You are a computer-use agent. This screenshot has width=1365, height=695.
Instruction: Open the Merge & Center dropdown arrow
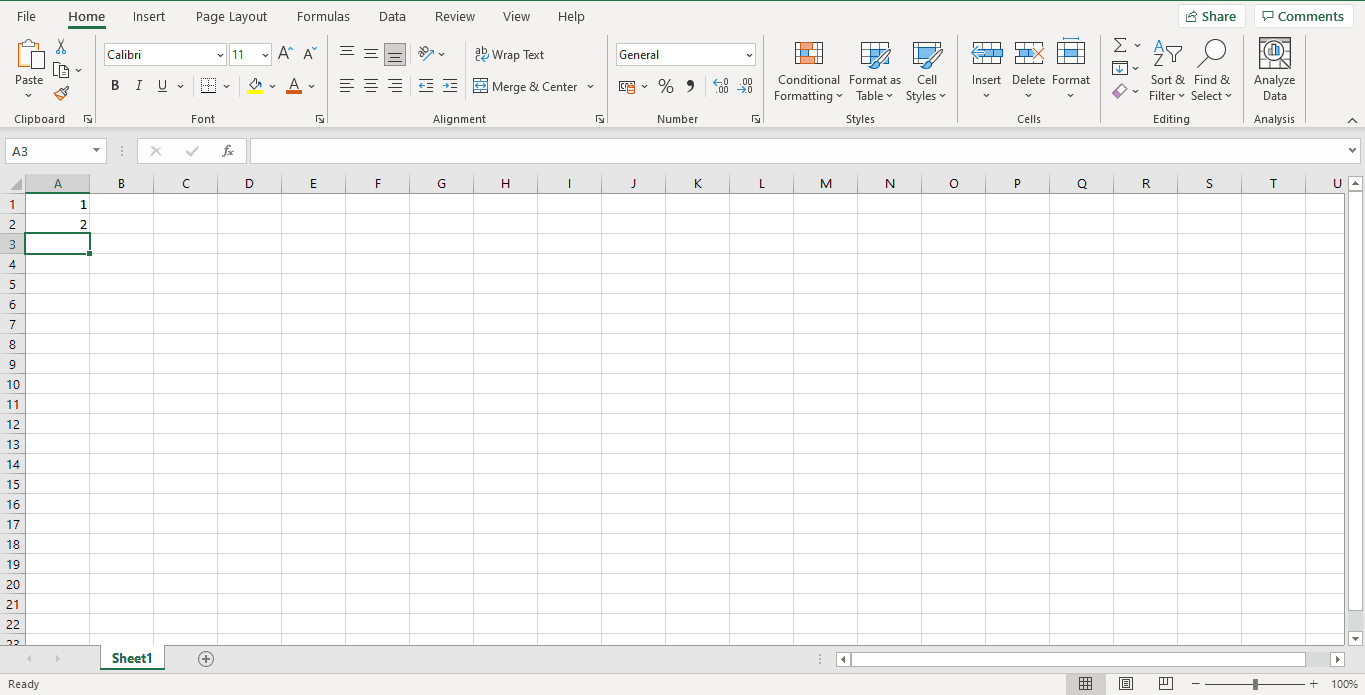(591, 87)
